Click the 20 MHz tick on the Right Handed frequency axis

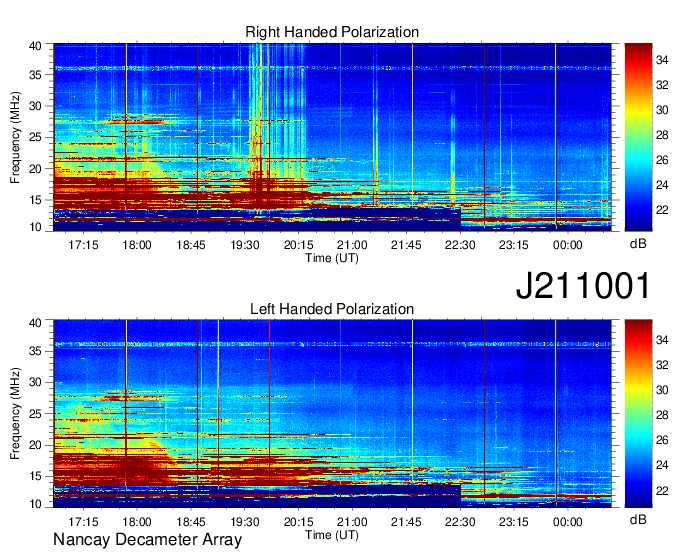pos(36,169)
